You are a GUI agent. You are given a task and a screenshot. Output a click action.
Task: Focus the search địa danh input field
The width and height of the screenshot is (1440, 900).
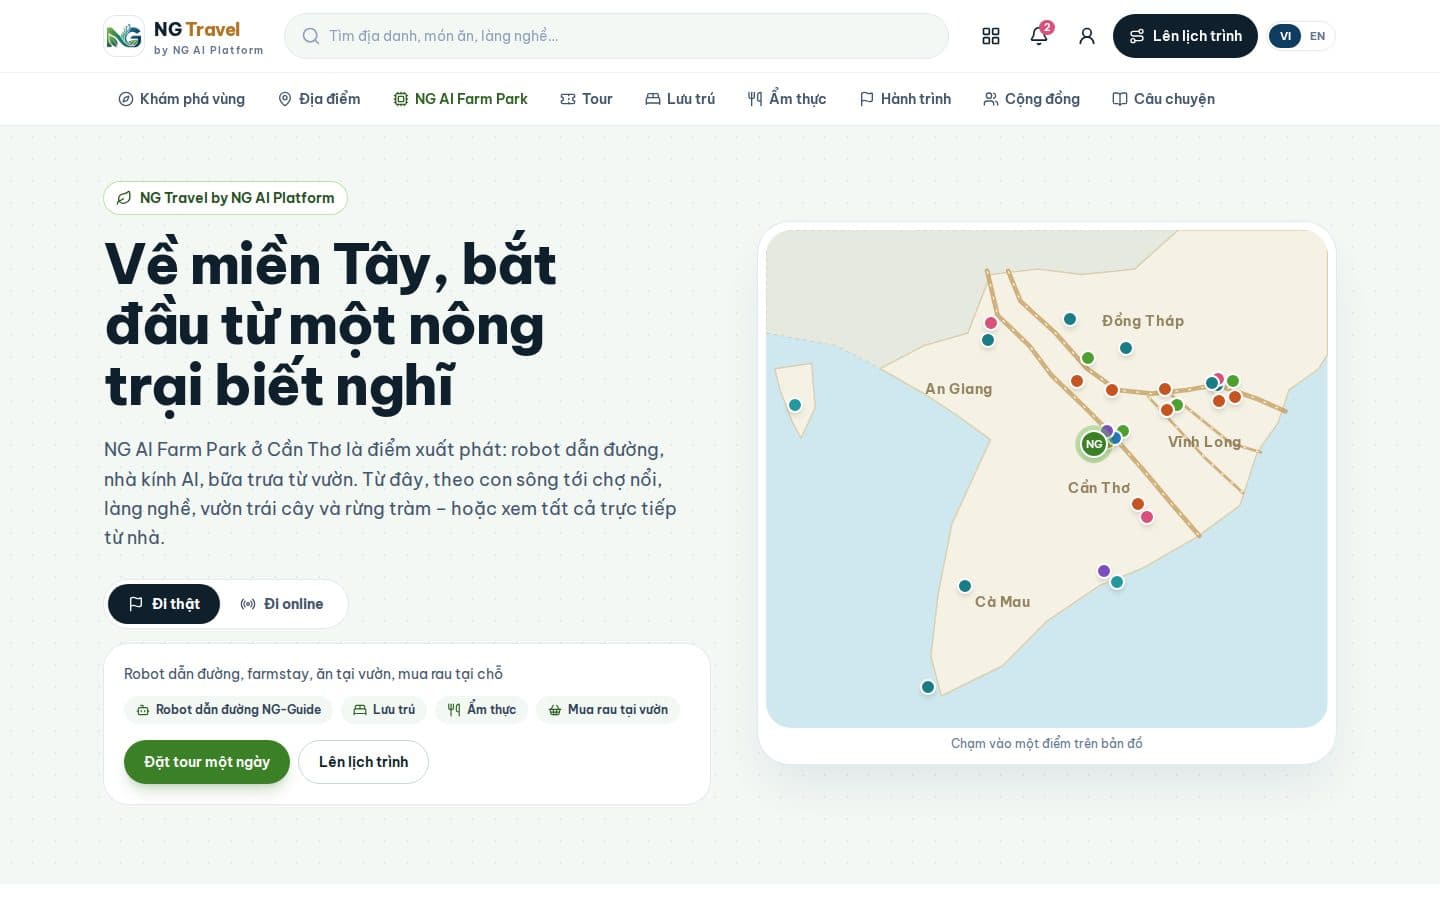tap(616, 36)
